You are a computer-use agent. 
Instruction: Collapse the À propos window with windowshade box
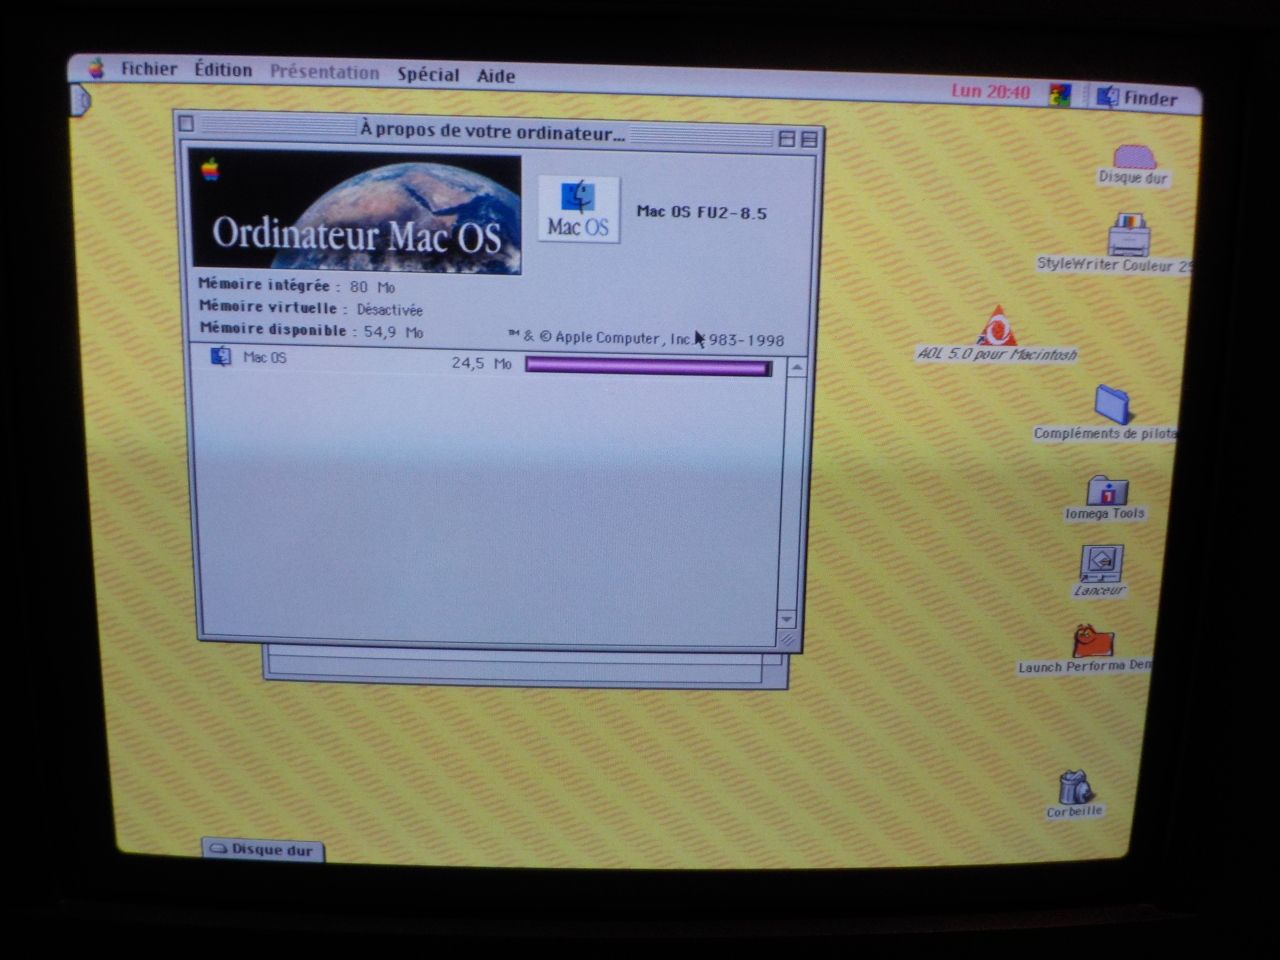point(808,140)
